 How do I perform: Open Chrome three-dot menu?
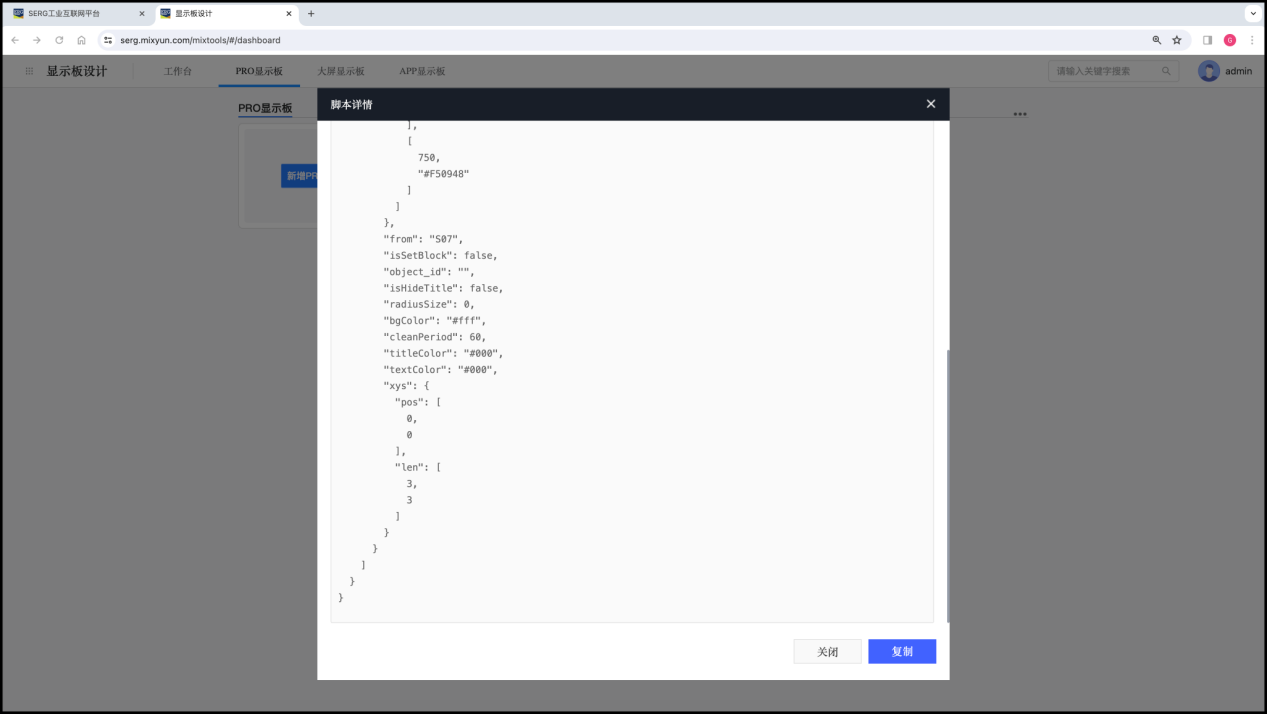(x=1251, y=40)
